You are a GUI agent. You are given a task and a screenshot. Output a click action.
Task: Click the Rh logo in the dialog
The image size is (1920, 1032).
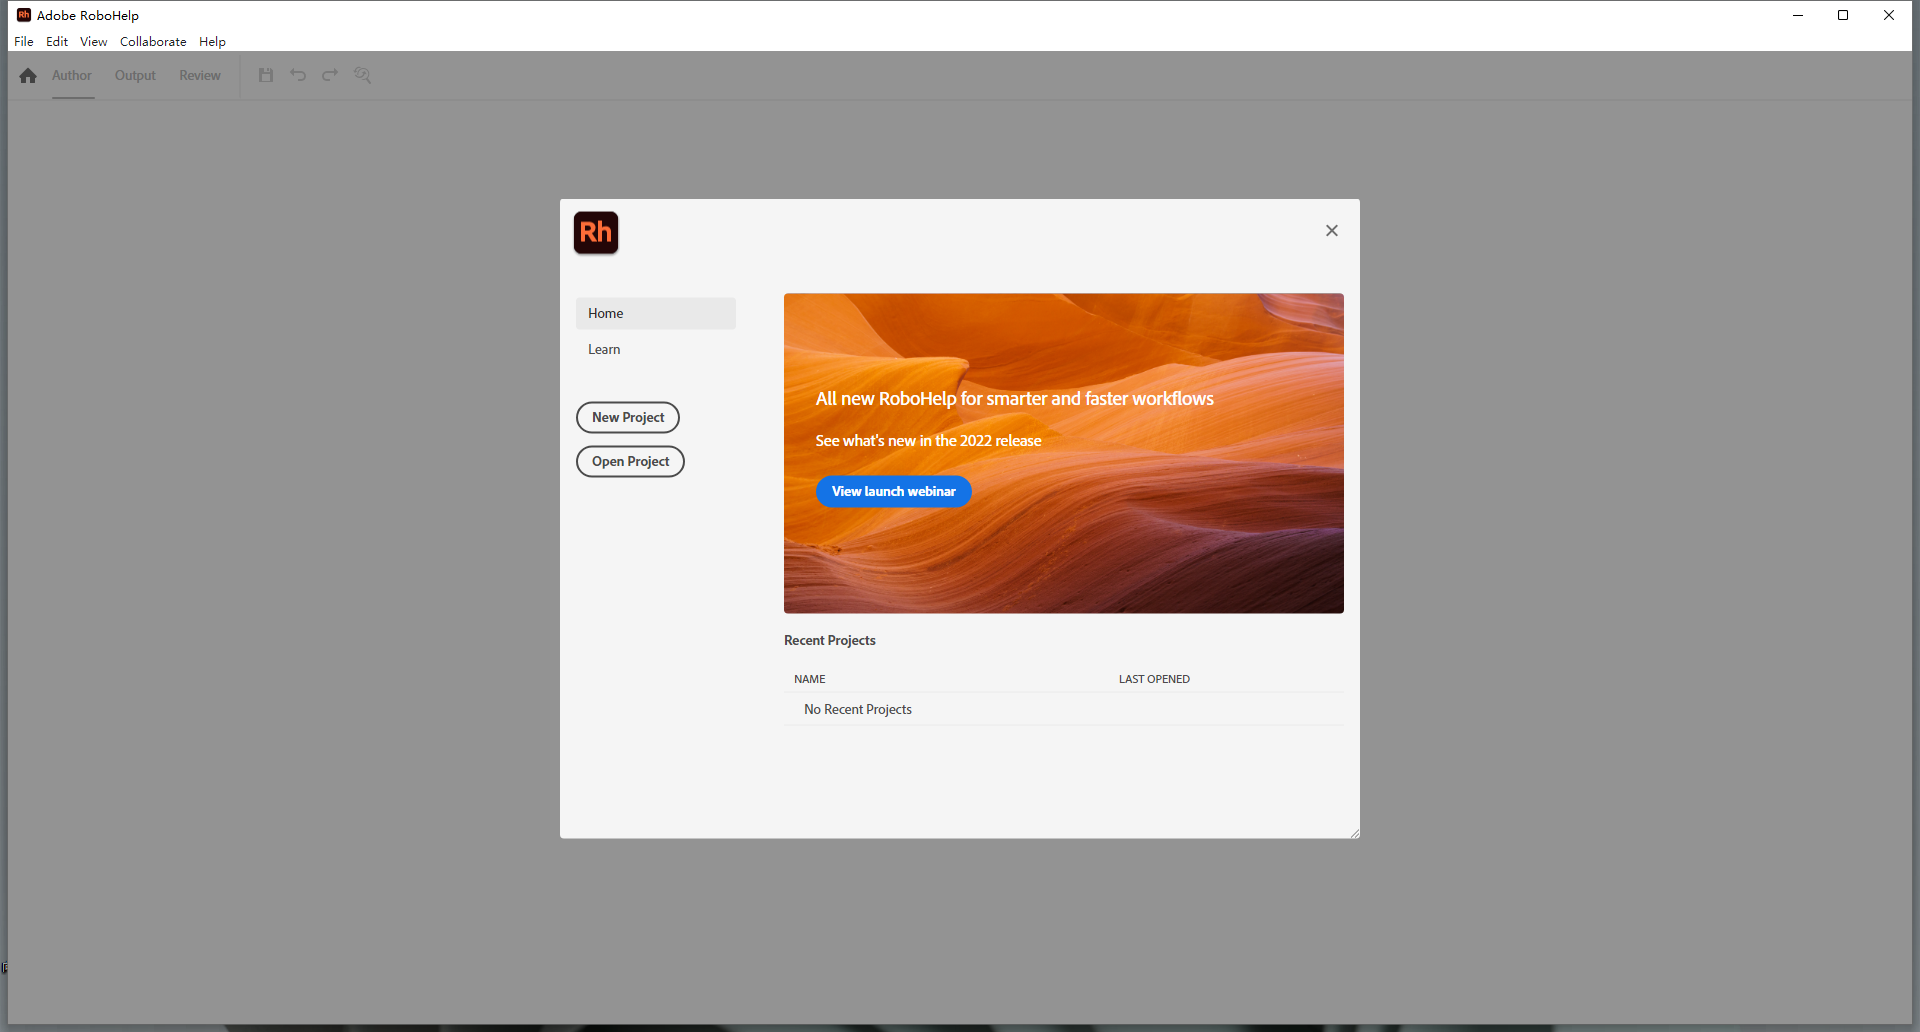pyautogui.click(x=596, y=232)
